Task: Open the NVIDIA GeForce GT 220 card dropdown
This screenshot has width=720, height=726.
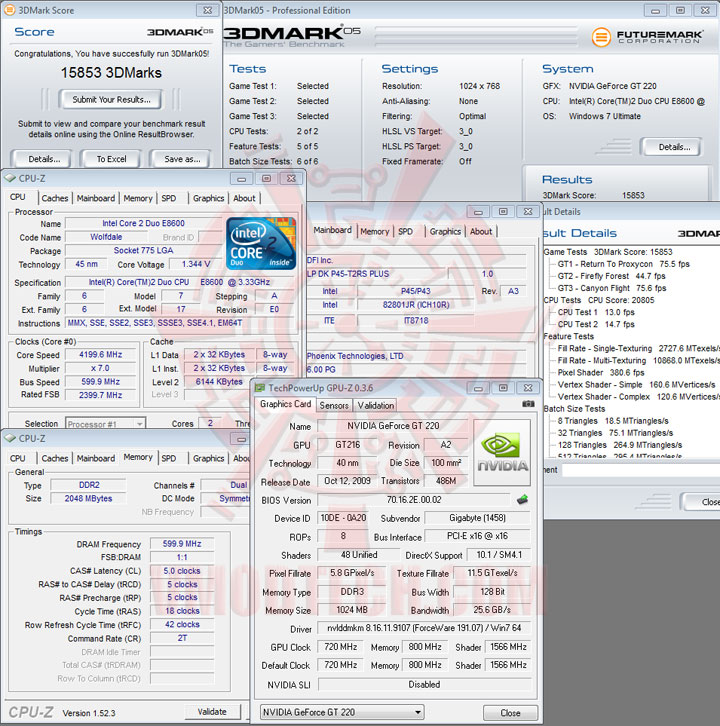Action: point(342,712)
